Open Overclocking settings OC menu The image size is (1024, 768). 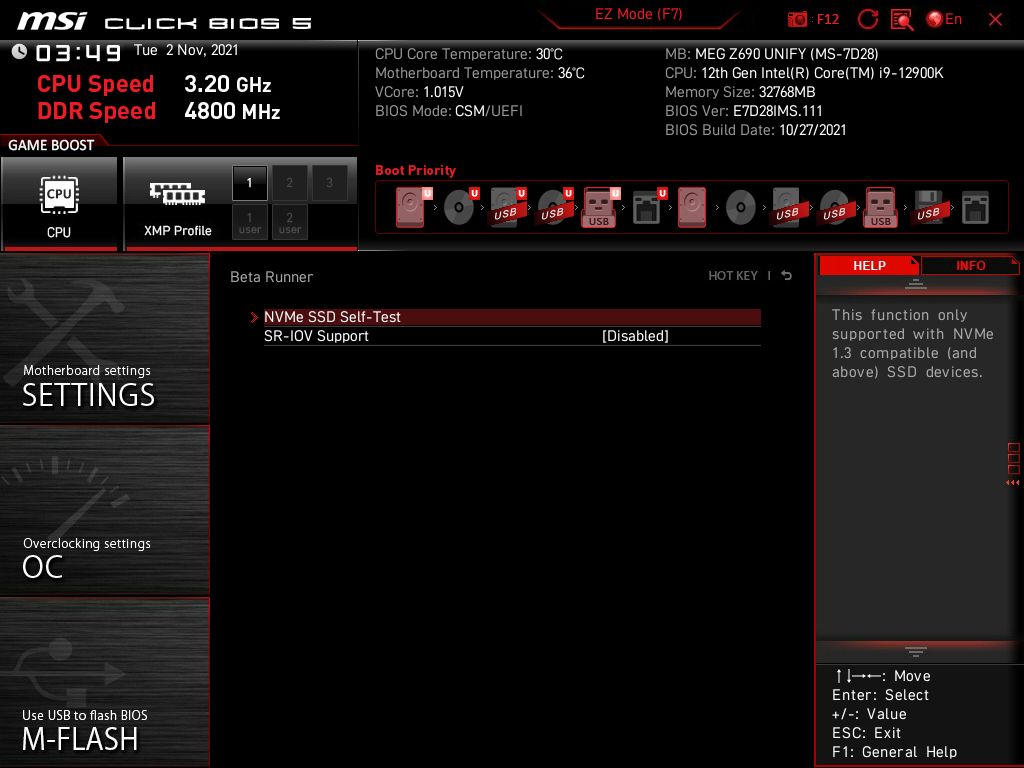pos(104,511)
